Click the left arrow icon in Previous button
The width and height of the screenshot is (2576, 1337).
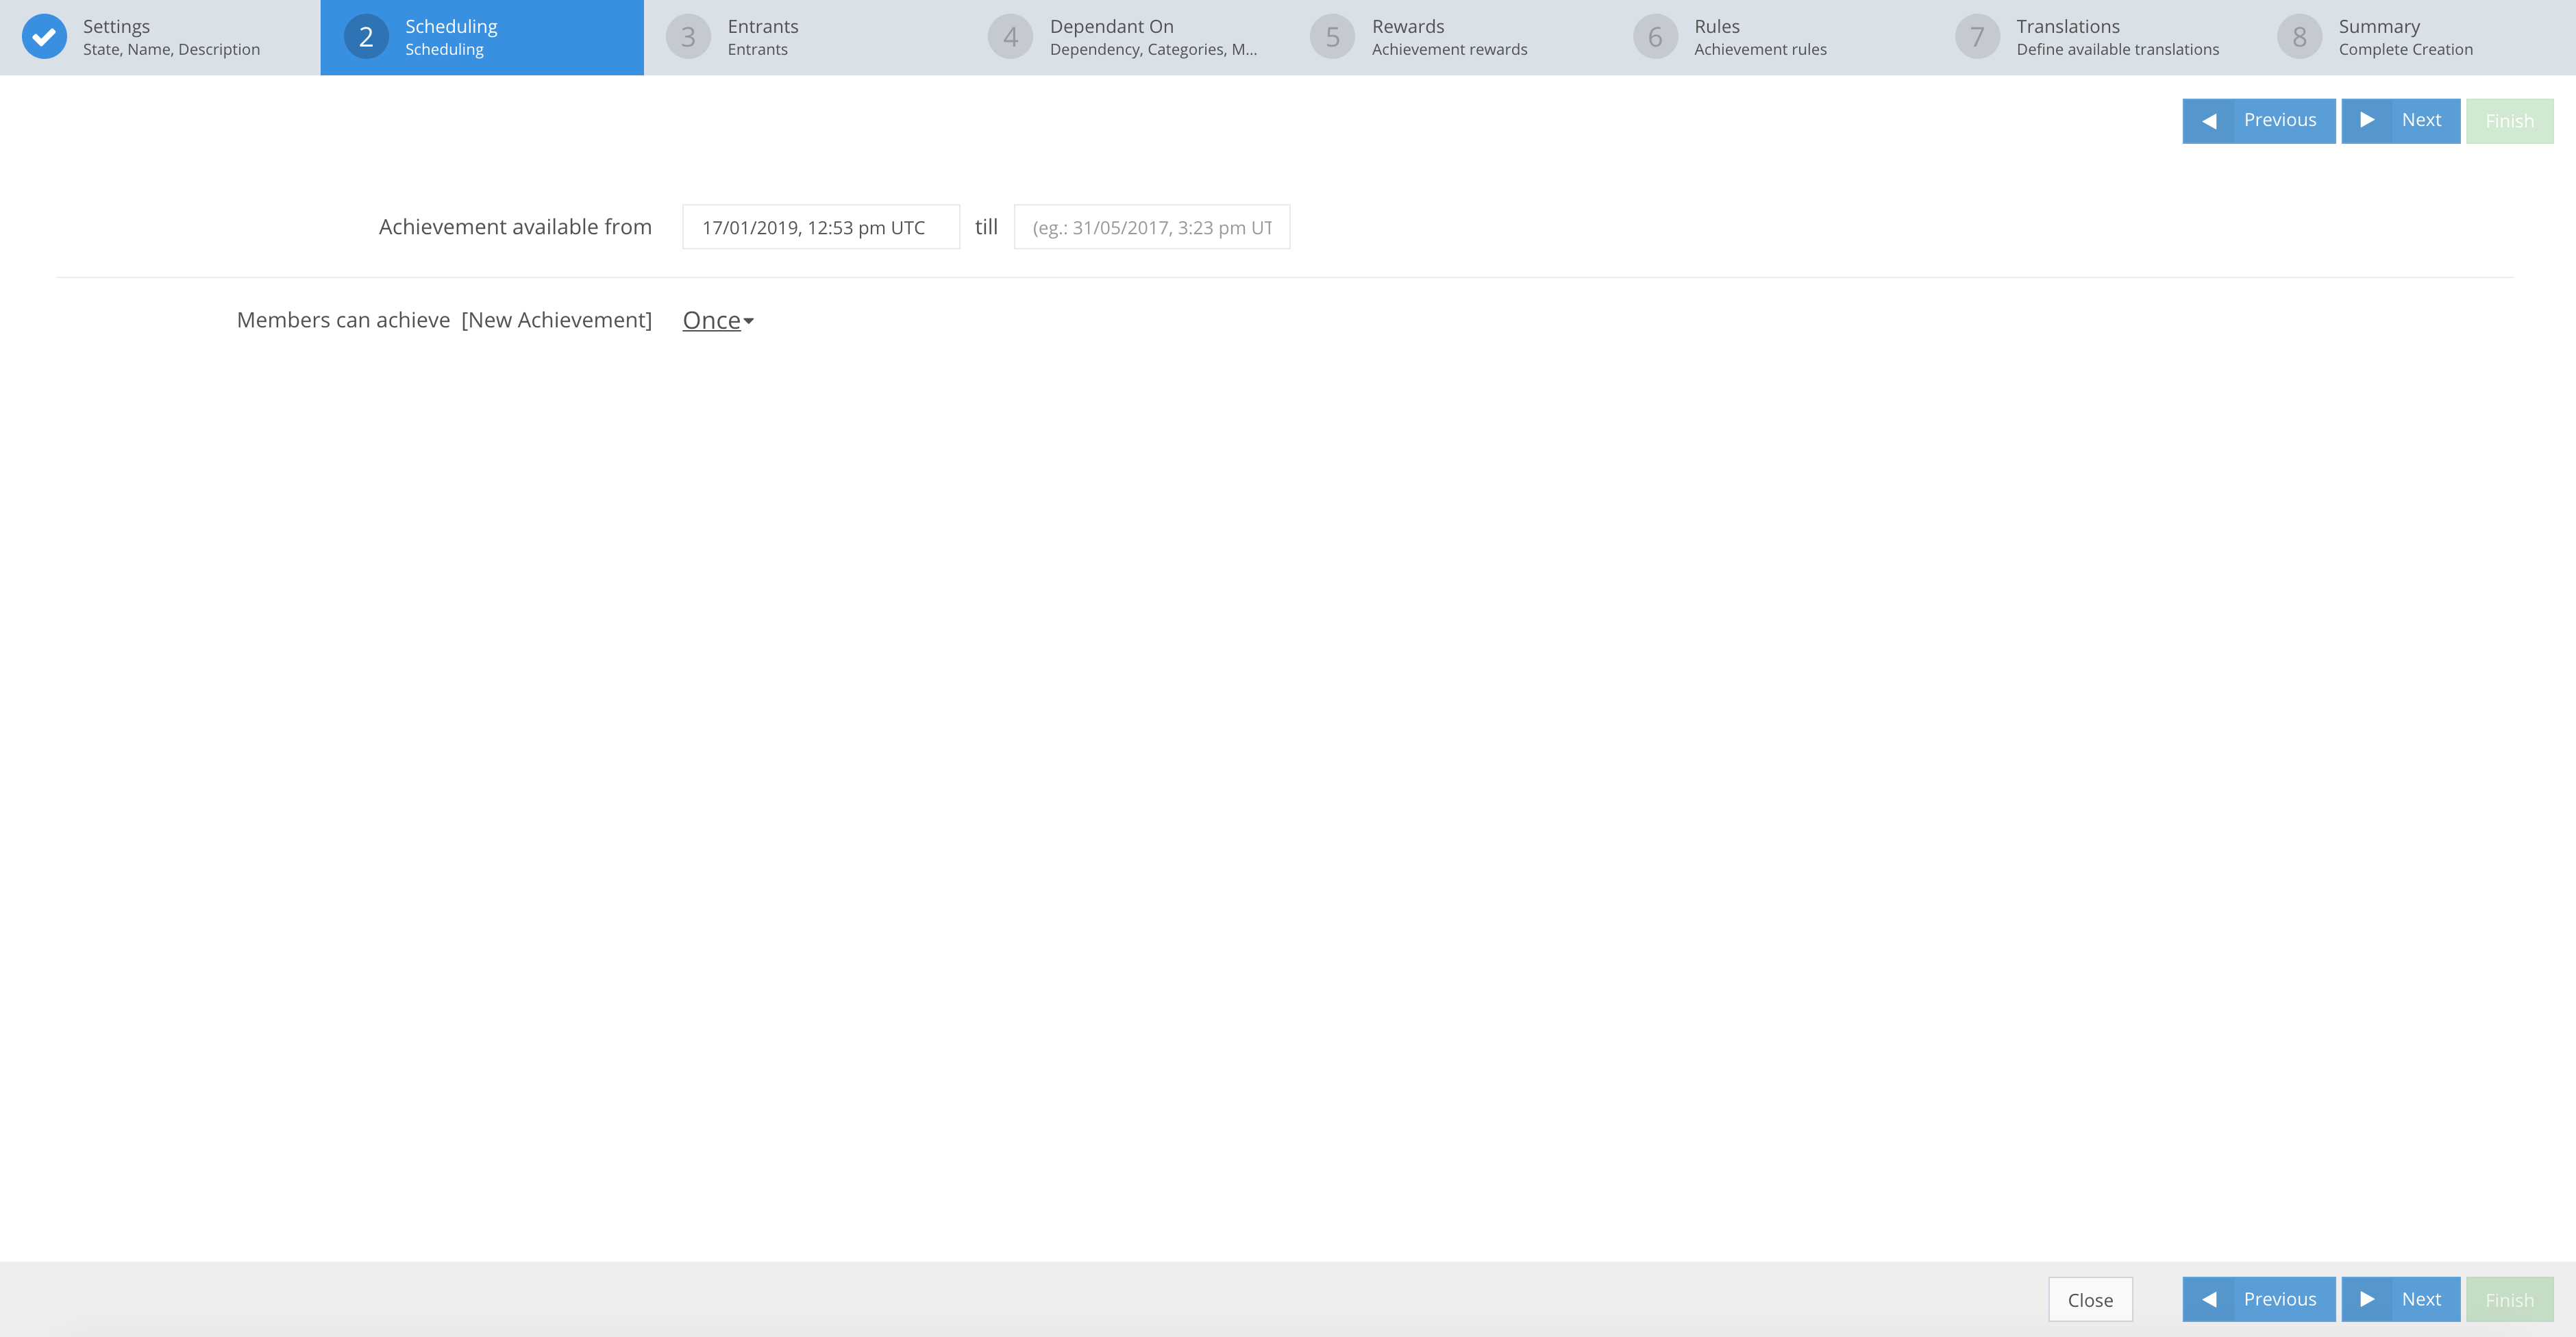2209,120
